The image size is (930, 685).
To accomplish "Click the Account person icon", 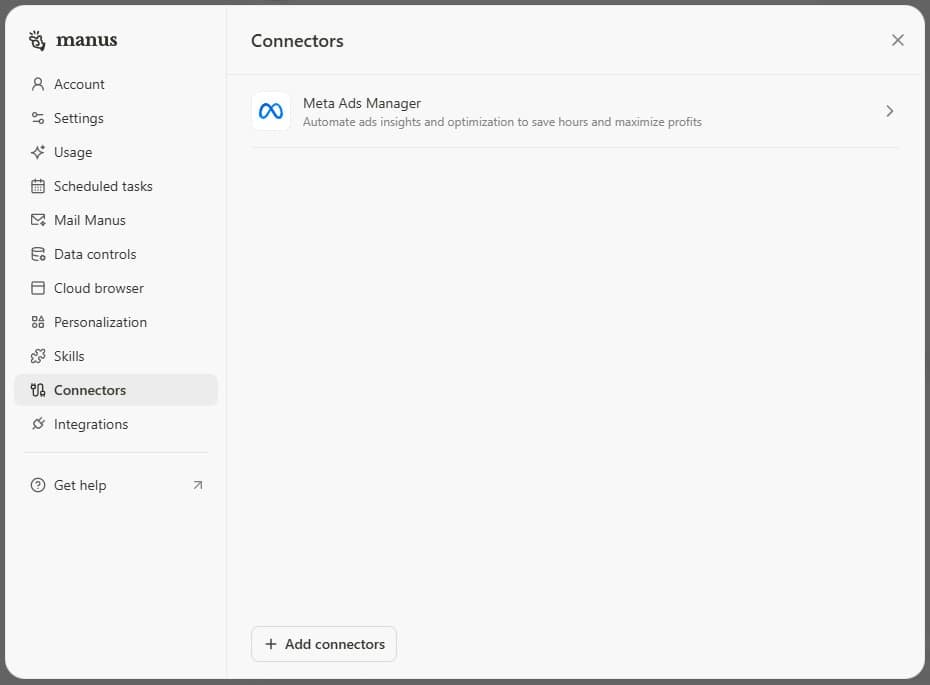I will tap(38, 84).
